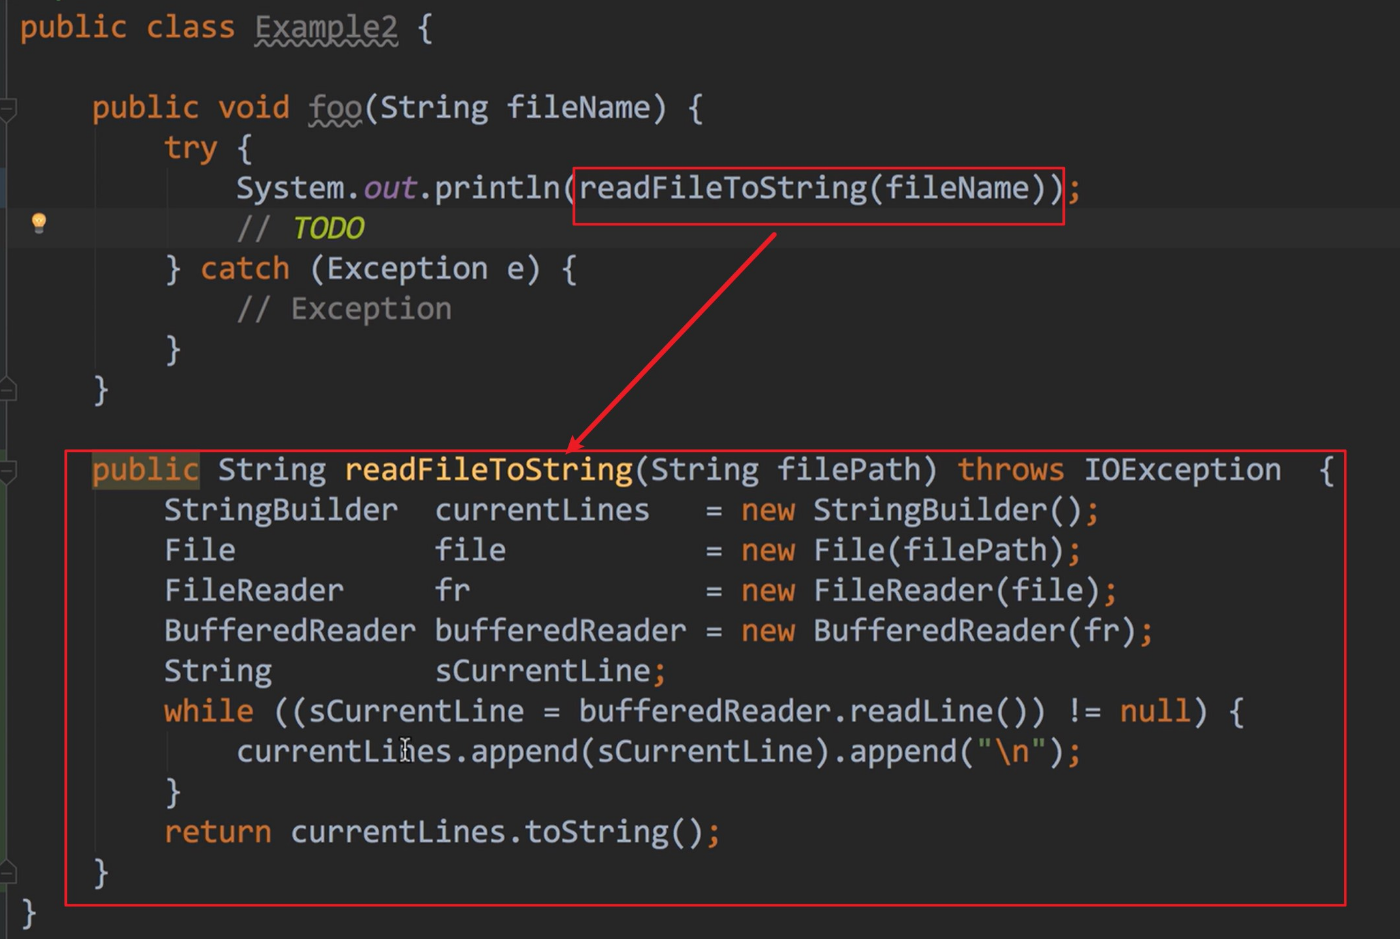The image size is (1400, 939).
Task: Click the BufferedReader type at line start
Action: [x=290, y=631]
